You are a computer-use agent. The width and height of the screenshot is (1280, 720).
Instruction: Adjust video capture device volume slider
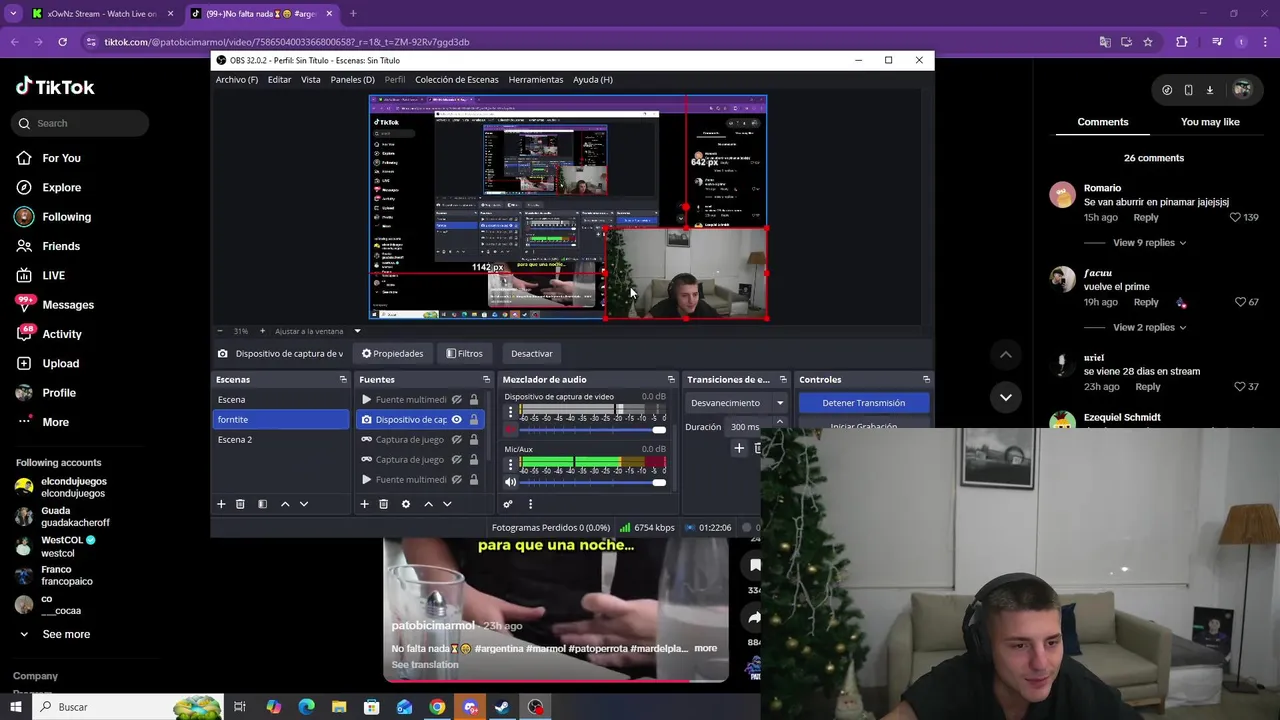click(593, 431)
